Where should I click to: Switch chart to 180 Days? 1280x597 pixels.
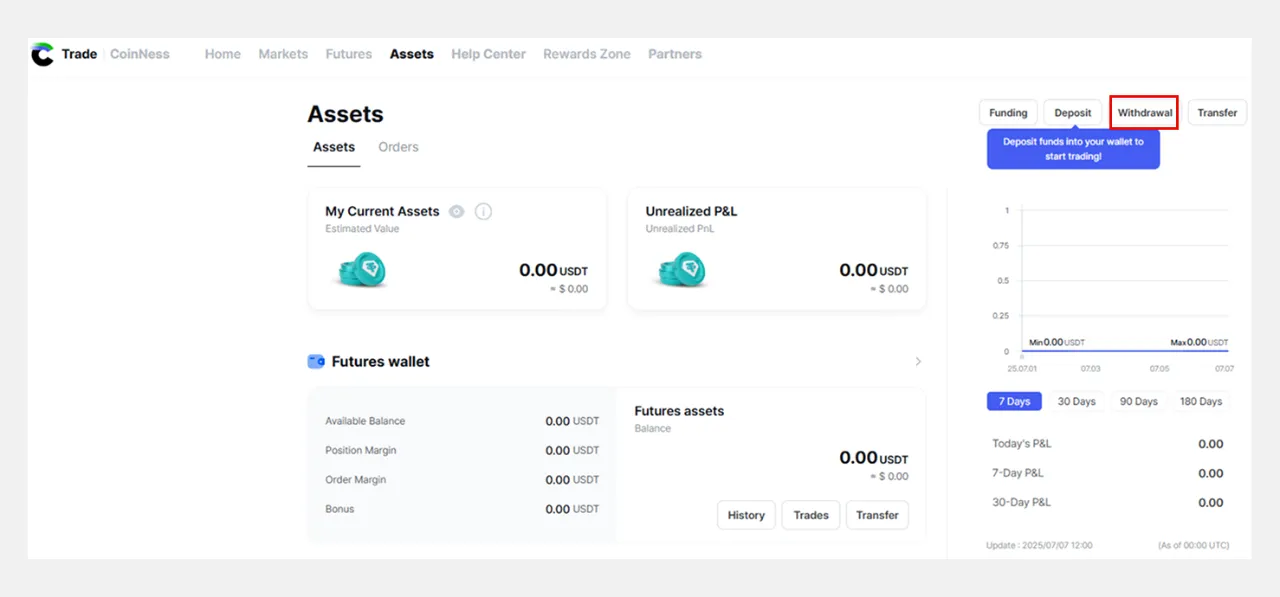1200,401
